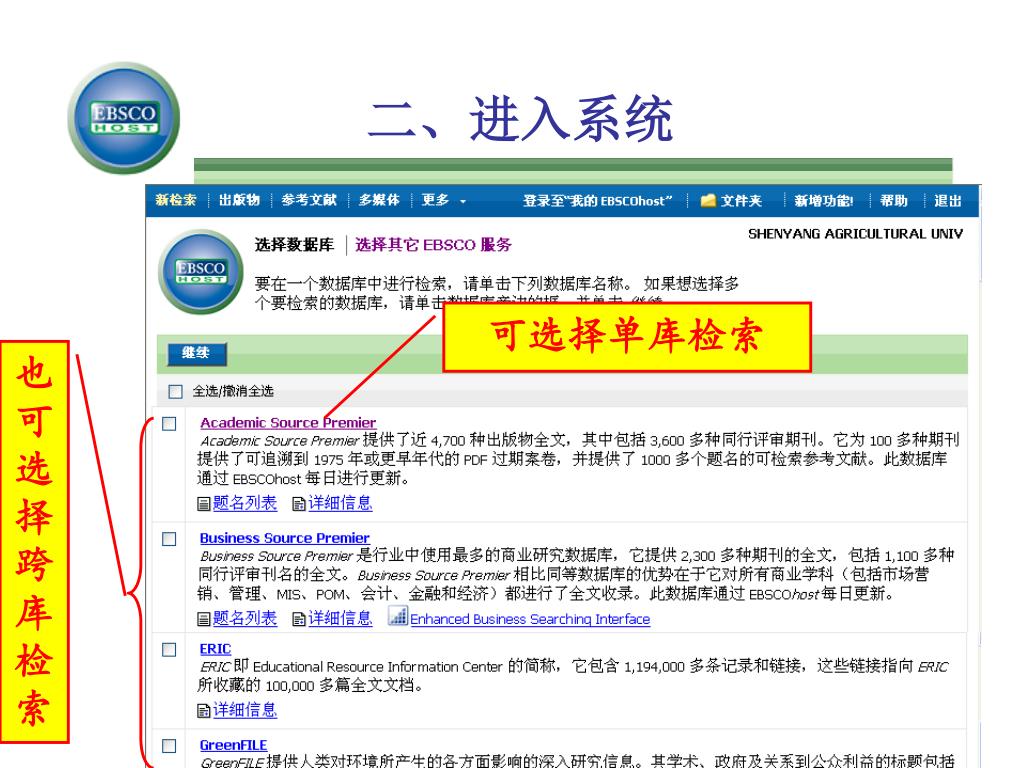Click the details icon under ERIC
Screen dimensions: 1024x768
coord(204,711)
